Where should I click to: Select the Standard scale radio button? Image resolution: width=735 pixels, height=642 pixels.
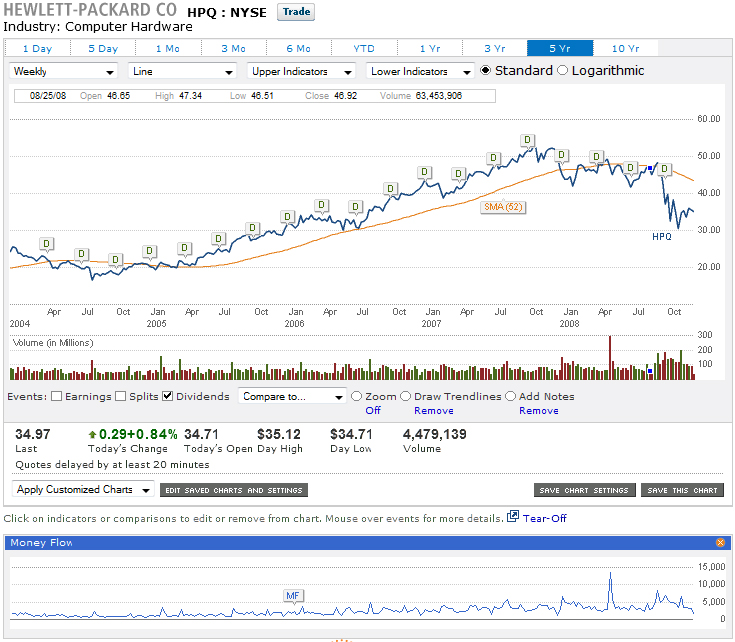pos(486,70)
